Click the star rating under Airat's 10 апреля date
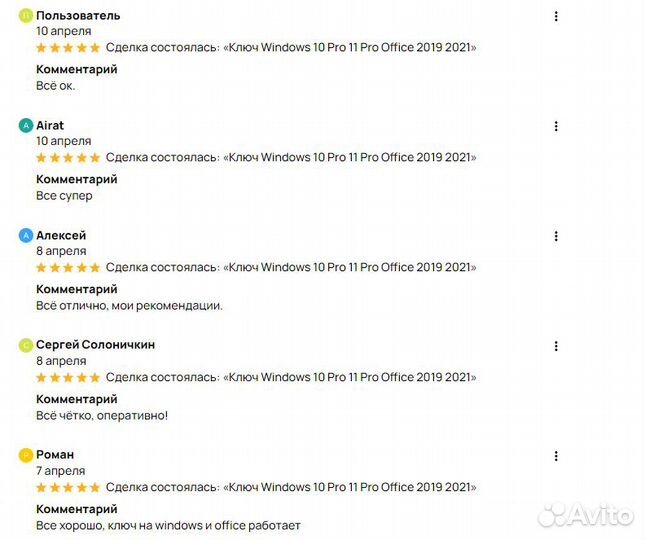645x540 pixels. click(x=68, y=157)
